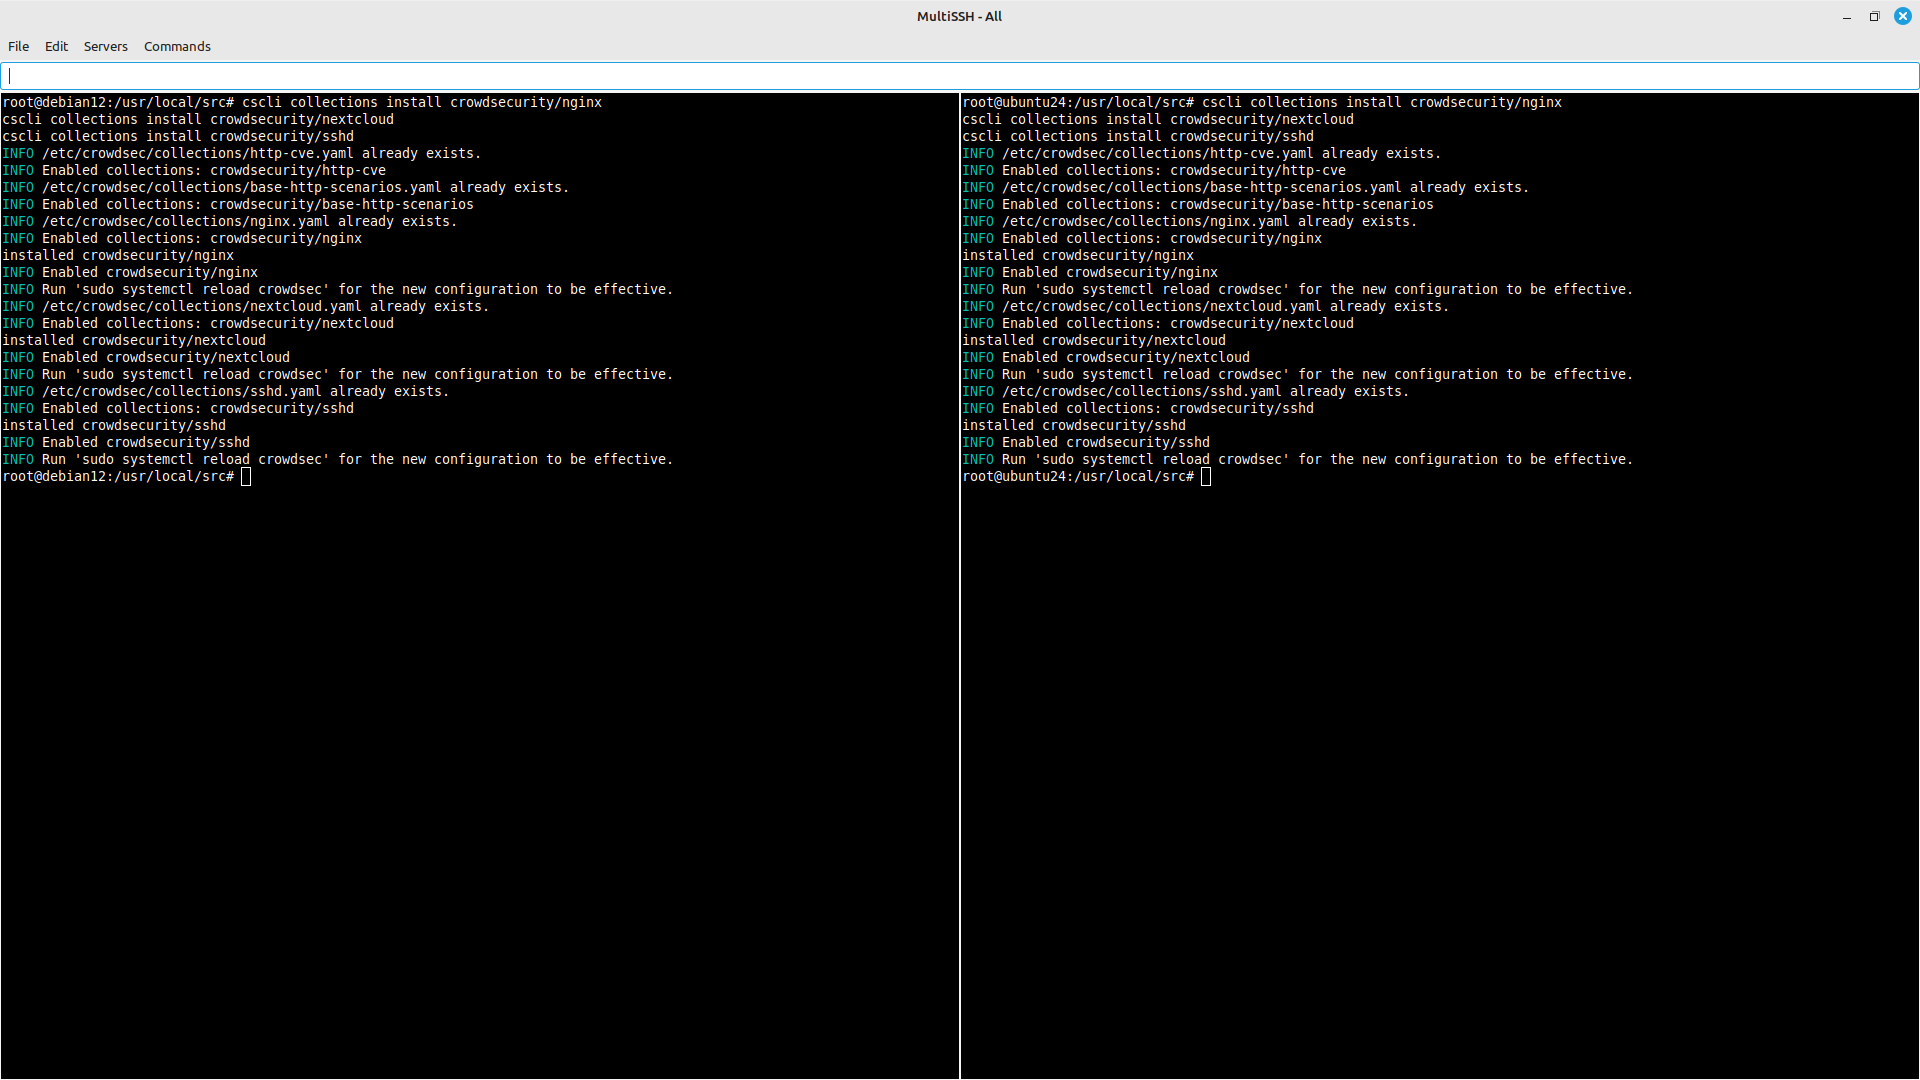
Task: Click the first debian12 line with 'cscli collections install crowdsecurity/nginx'
Action: 302,102
